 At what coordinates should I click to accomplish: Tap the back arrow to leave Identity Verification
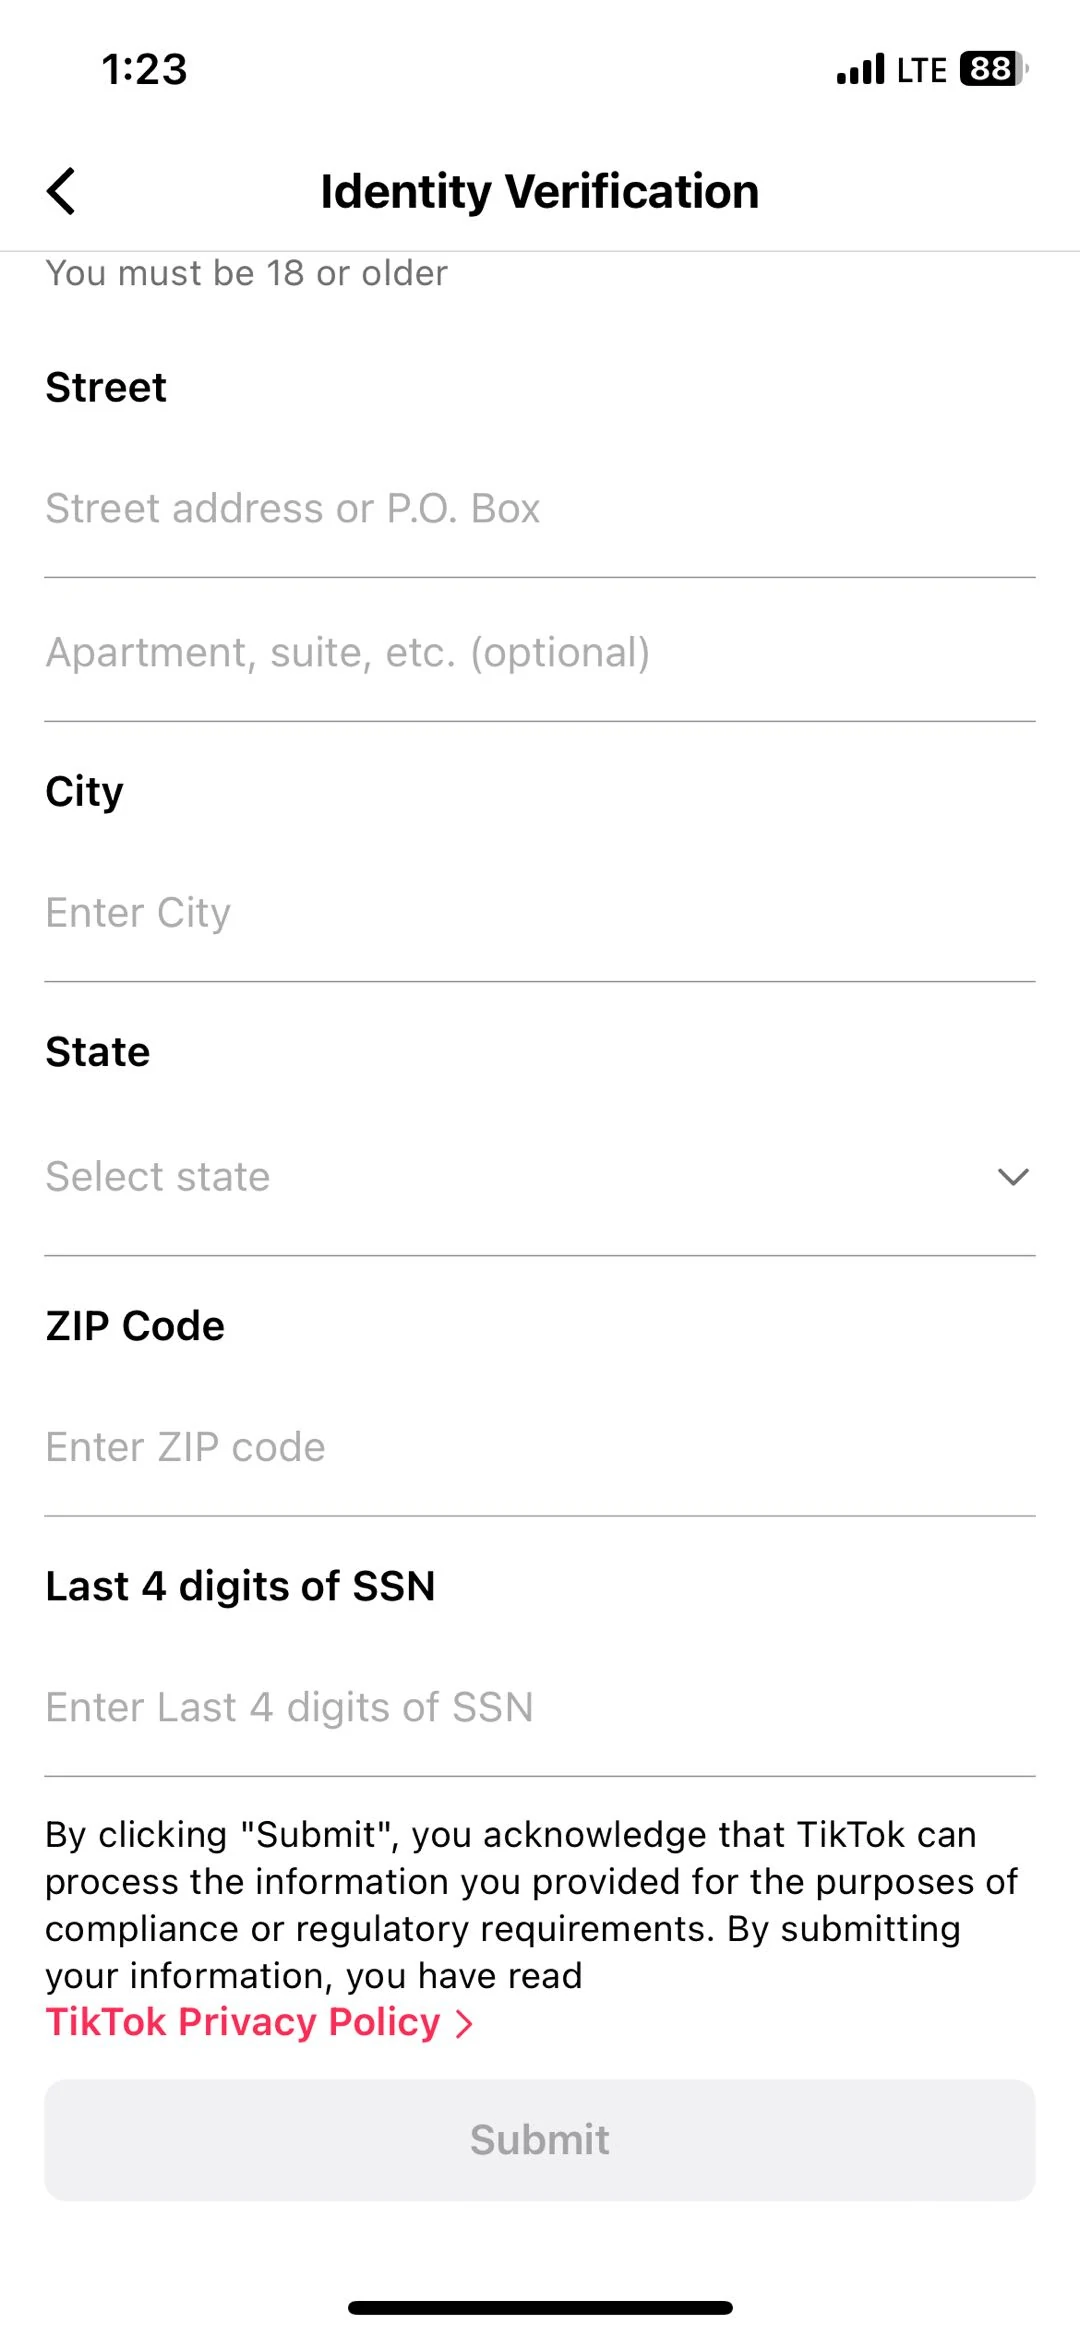point(62,191)
